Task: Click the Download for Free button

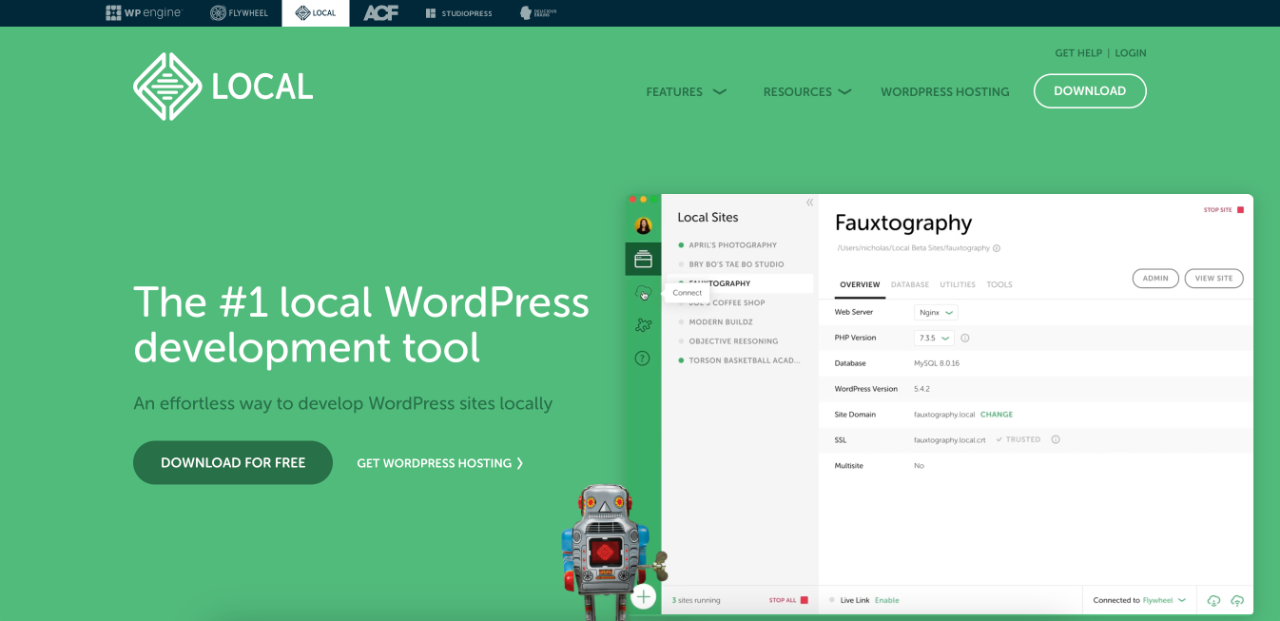Action: tap(233, 463)
